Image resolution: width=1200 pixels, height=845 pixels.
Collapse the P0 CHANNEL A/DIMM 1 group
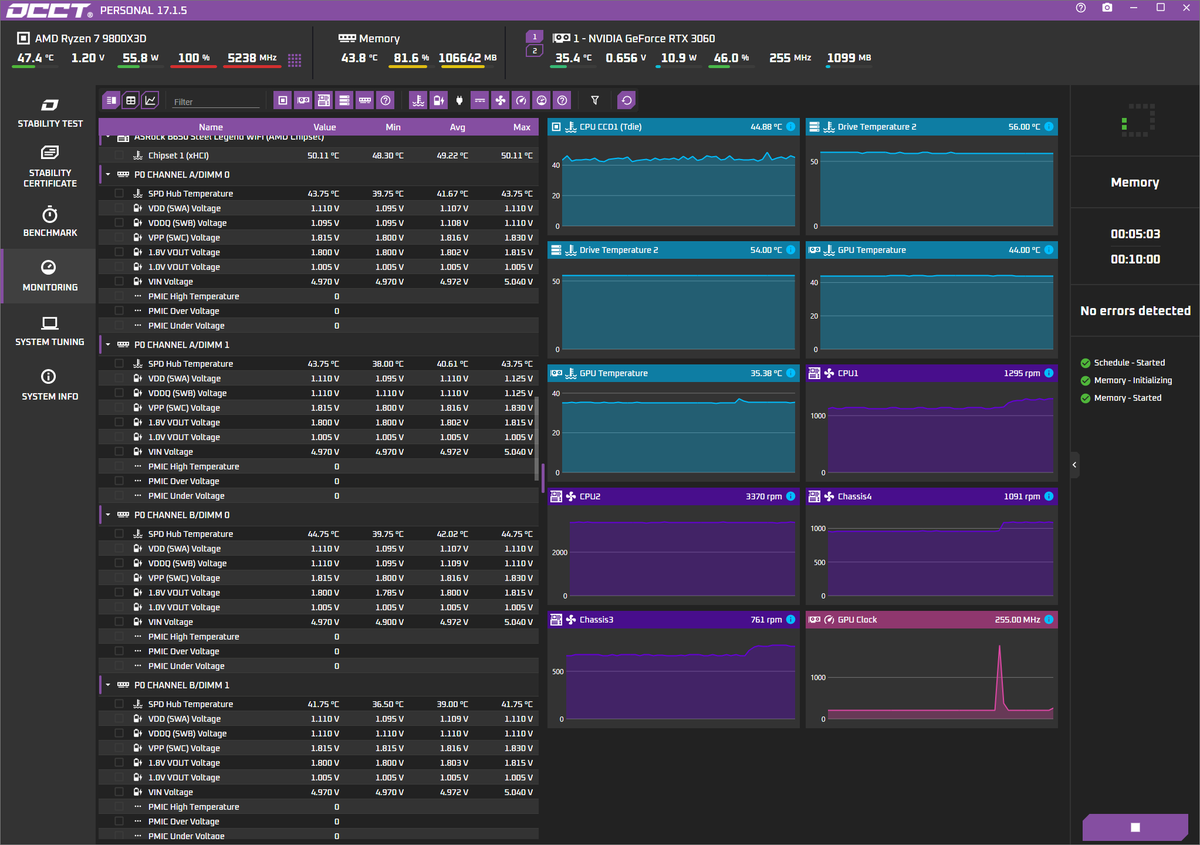[x=108, y=345]
